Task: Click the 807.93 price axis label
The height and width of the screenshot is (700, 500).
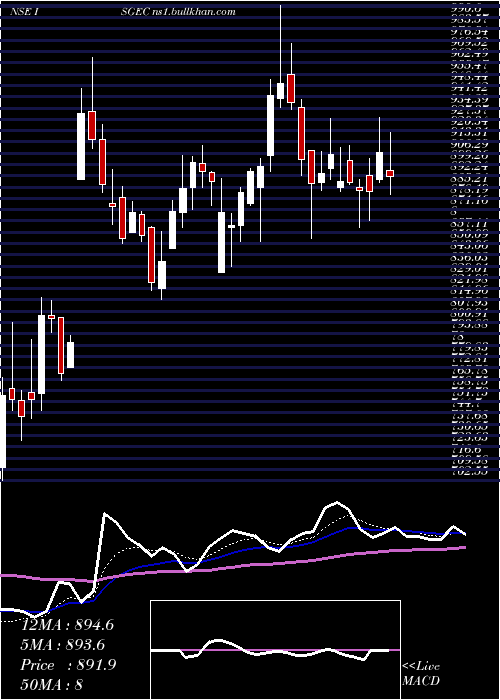Action: (x=468, y=303)
